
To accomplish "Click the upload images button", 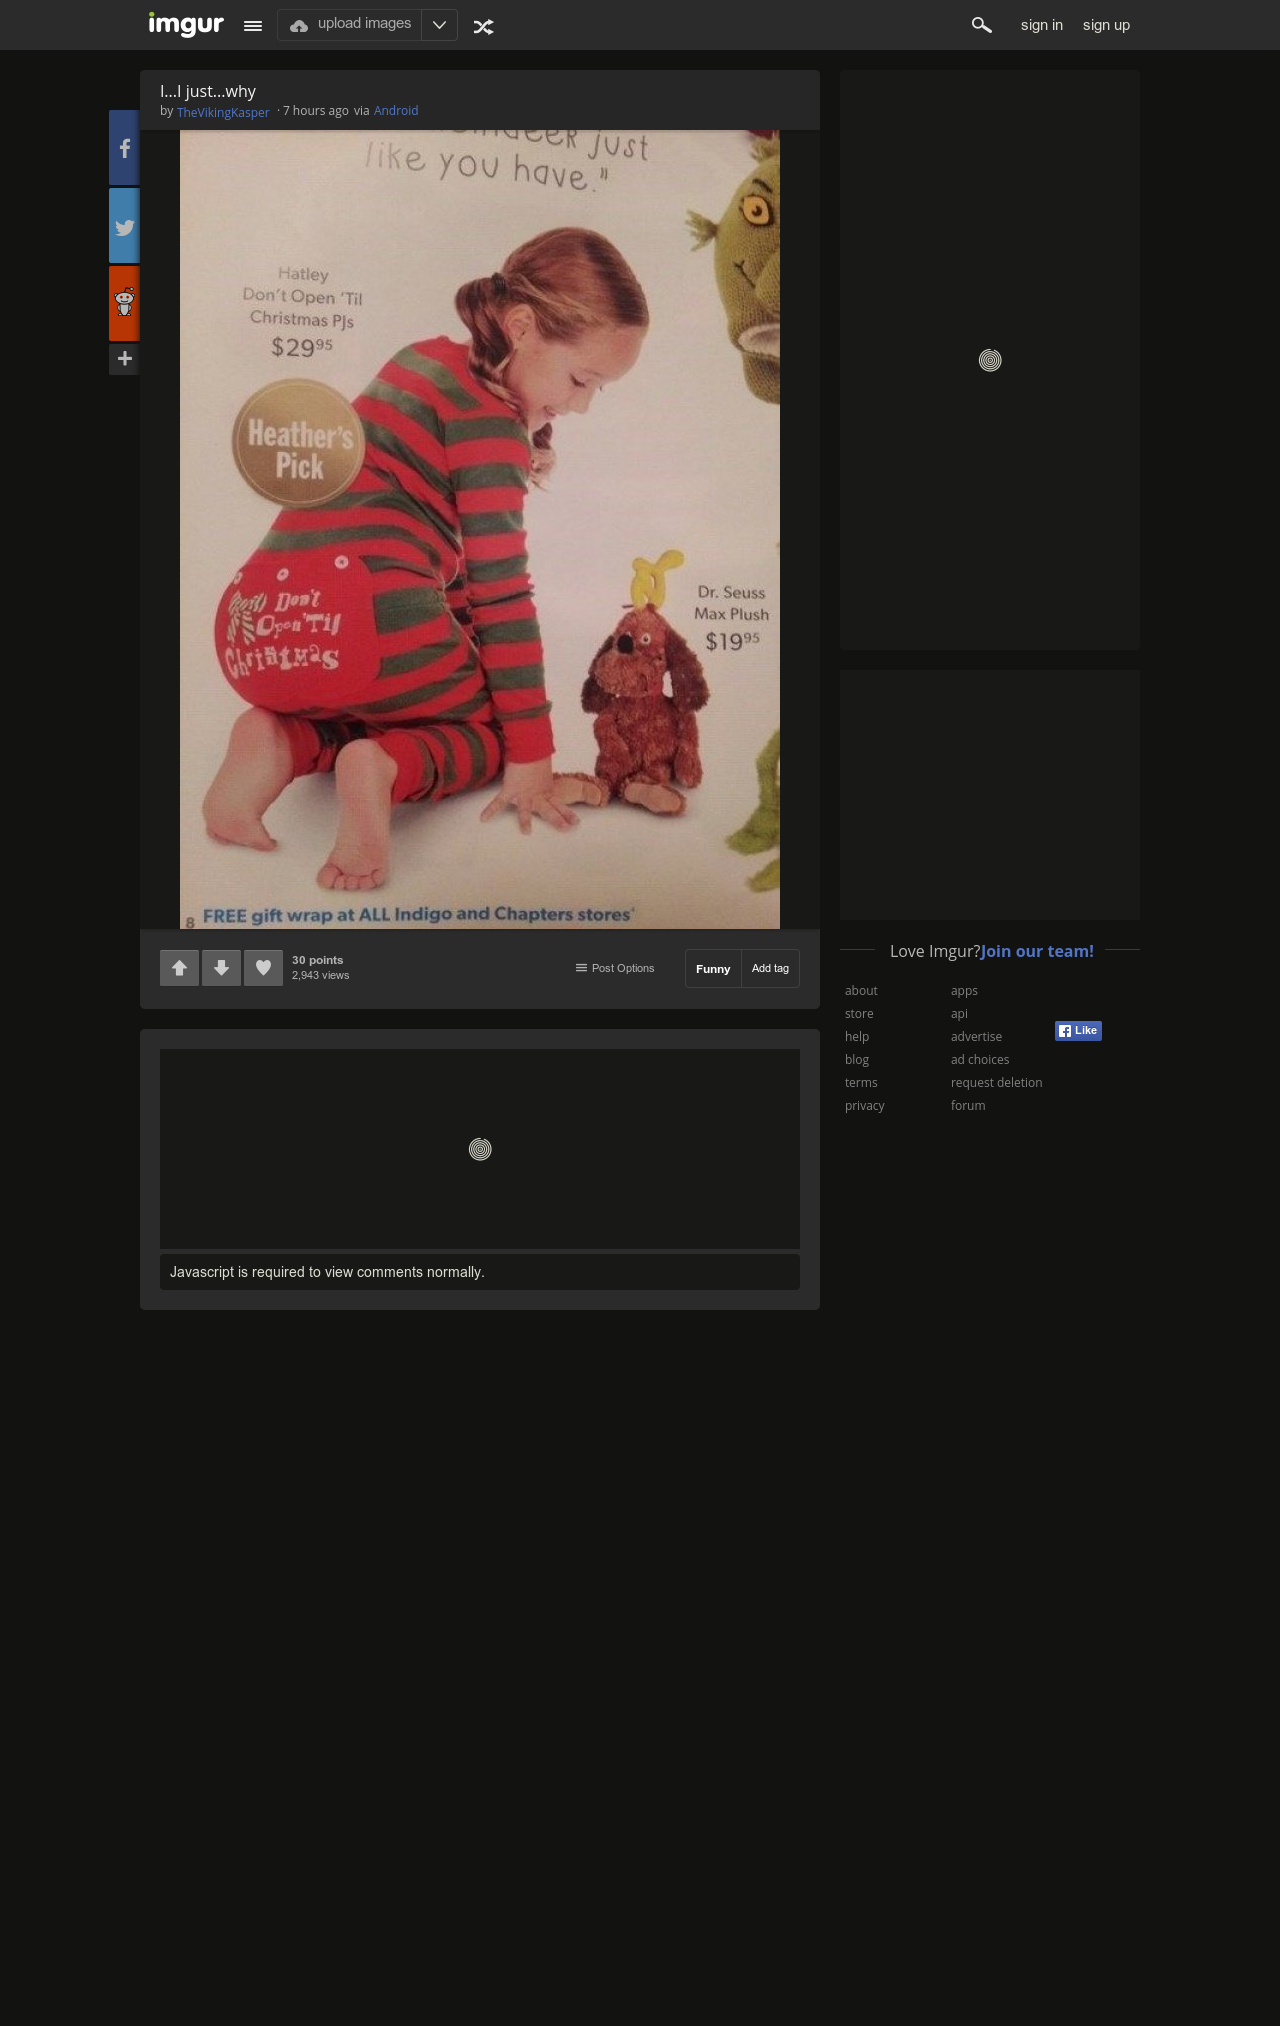I will [x=350, y=25].
